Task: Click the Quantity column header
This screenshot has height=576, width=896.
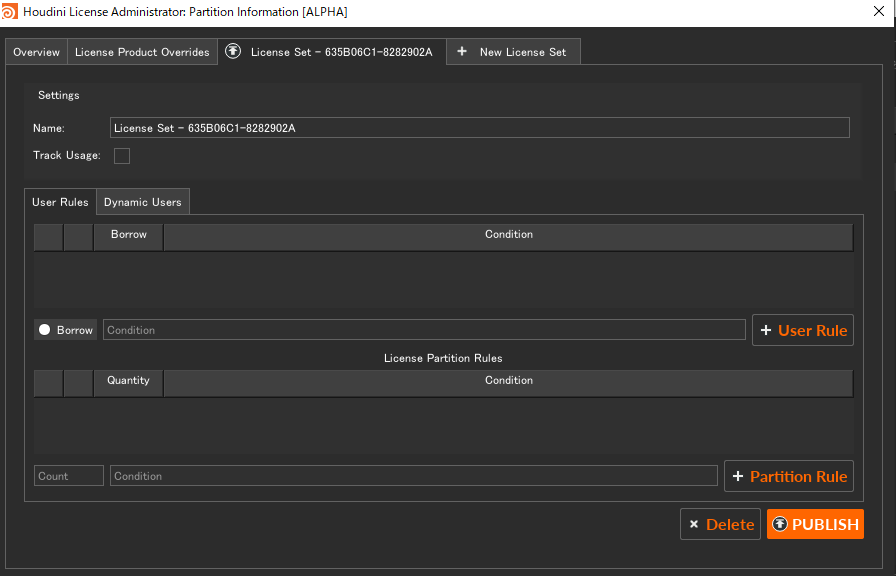Action: (x=129, y=383)
